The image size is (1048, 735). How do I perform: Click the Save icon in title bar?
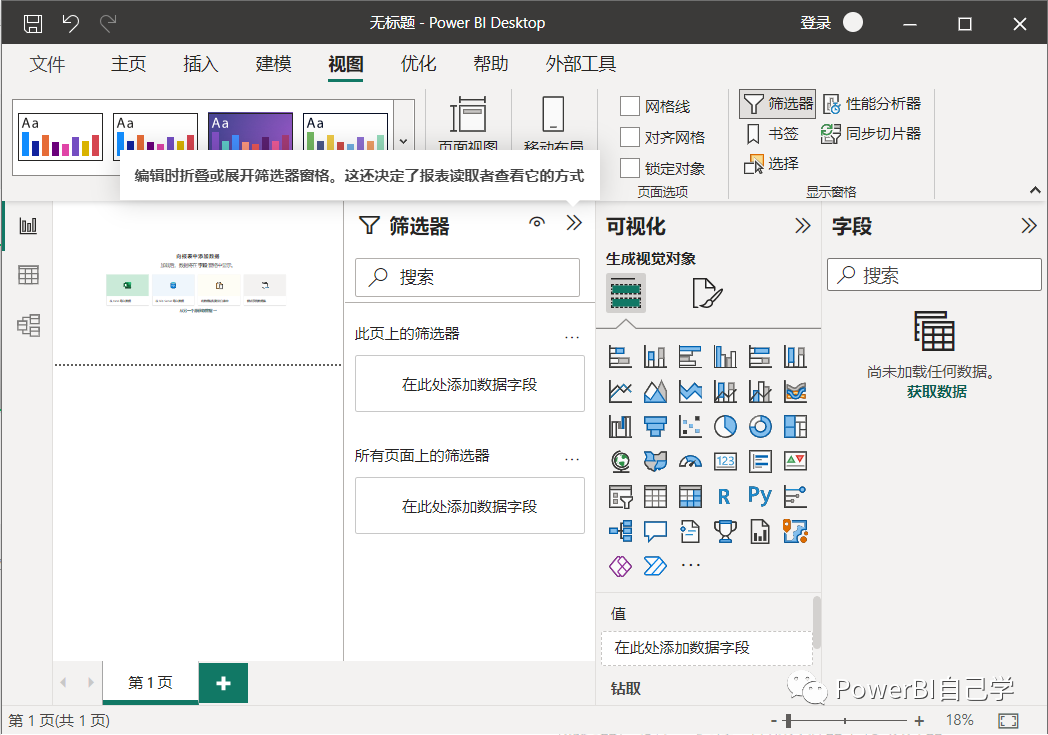tap(33, 24)
